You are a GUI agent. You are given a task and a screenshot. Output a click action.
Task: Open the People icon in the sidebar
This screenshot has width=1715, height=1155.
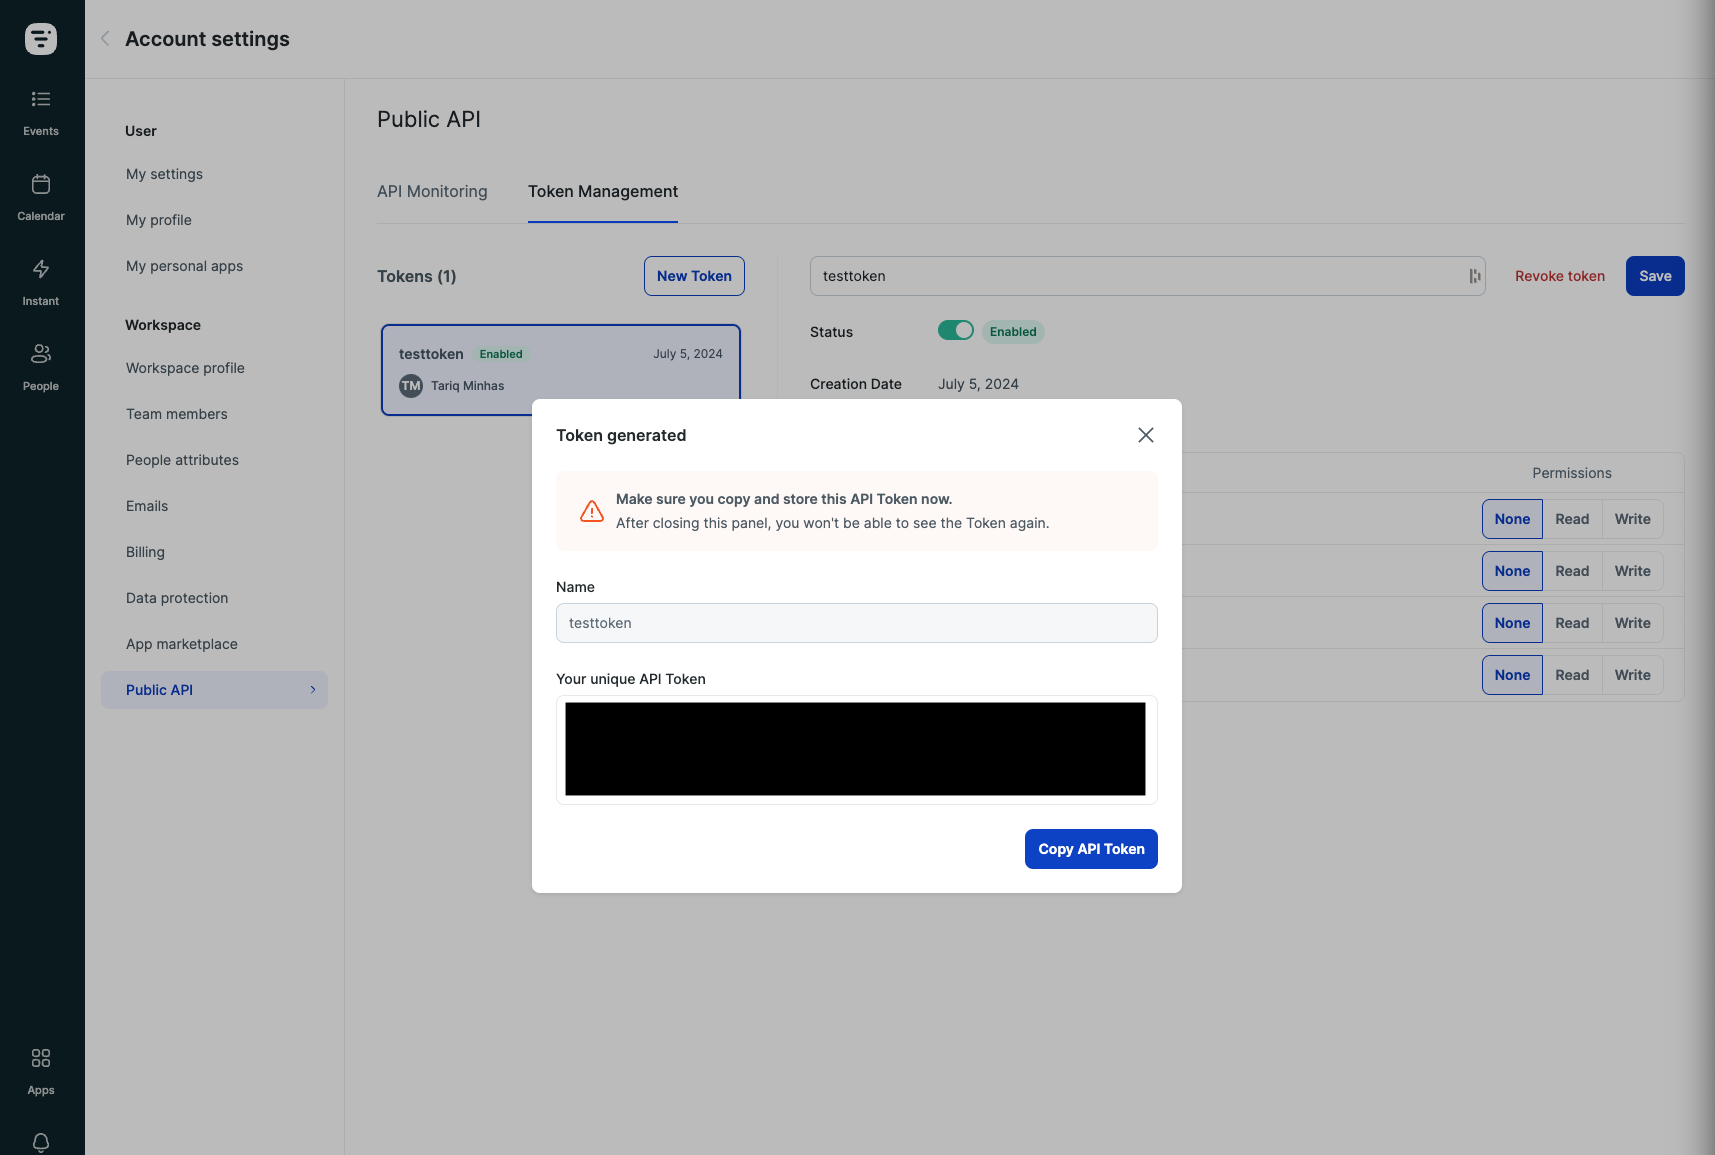coord(41,354)
